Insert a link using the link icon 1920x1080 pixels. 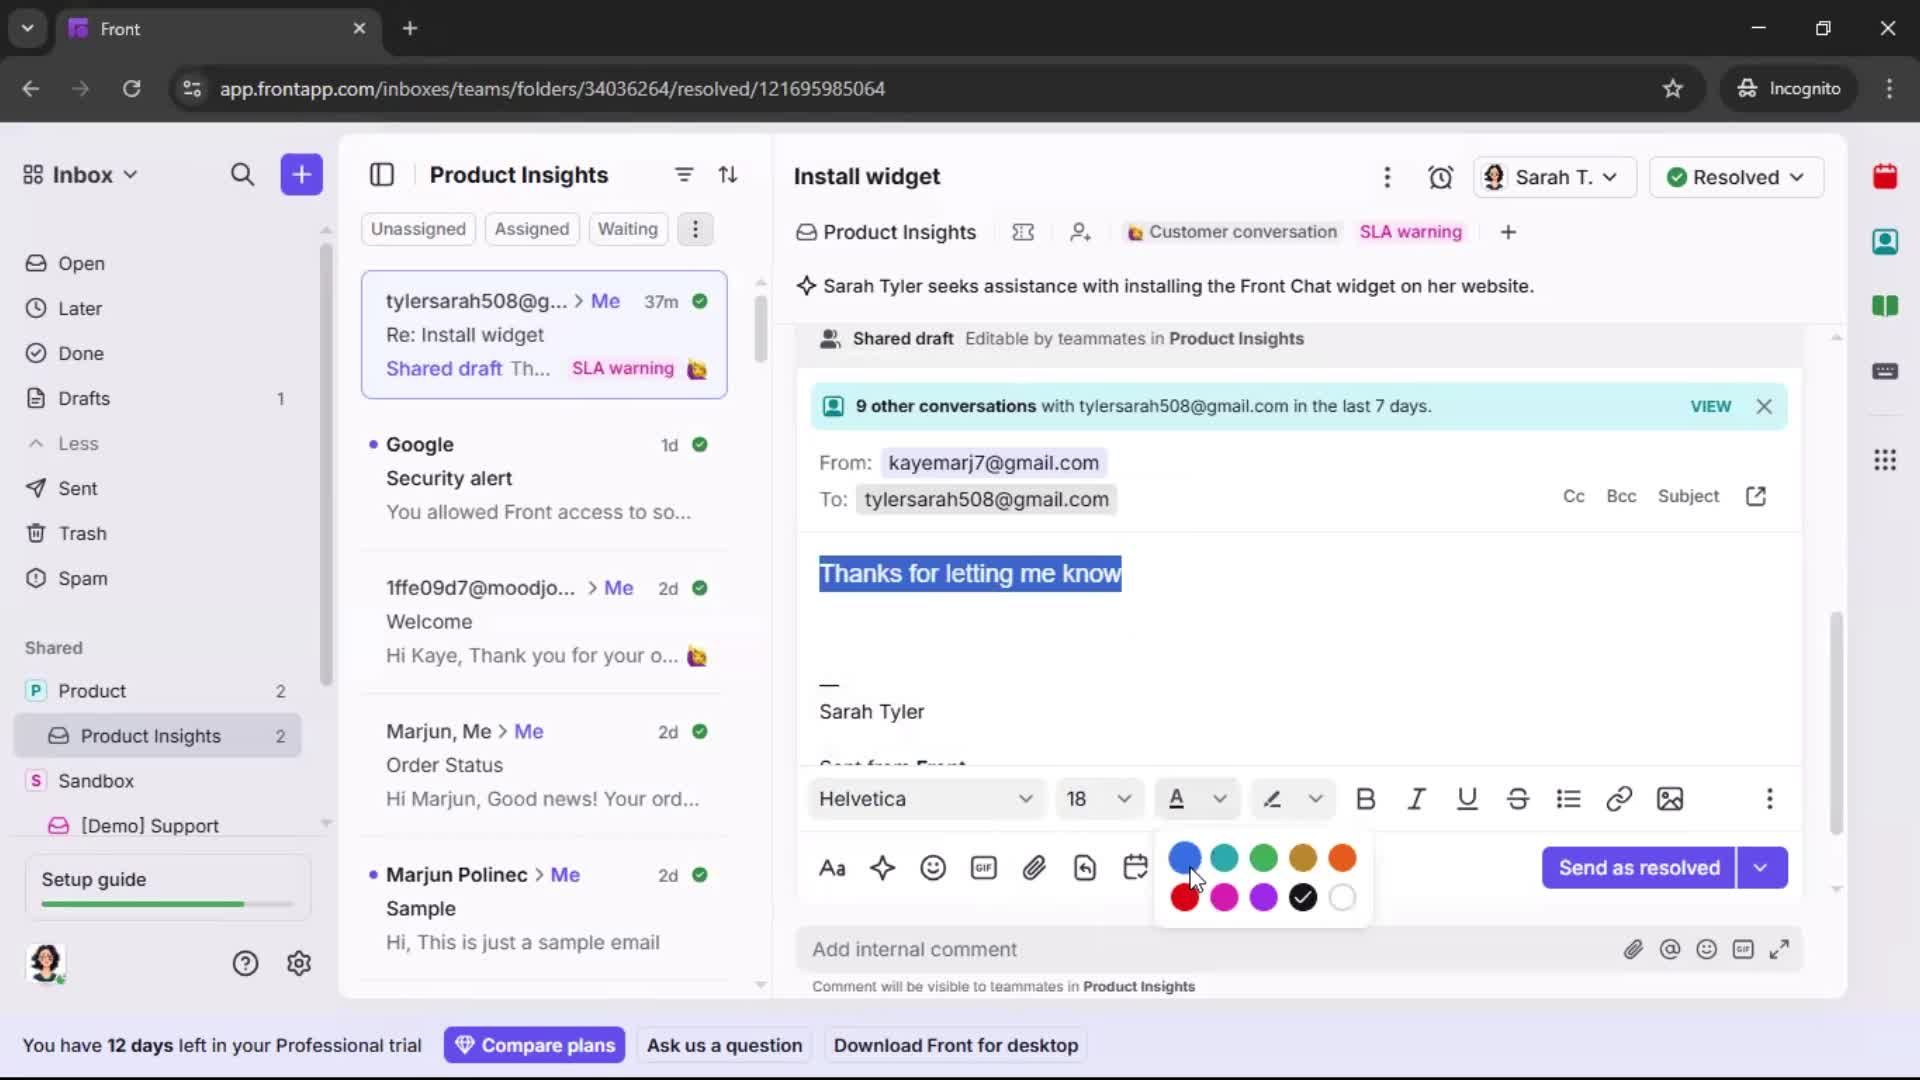point(1619,799)
